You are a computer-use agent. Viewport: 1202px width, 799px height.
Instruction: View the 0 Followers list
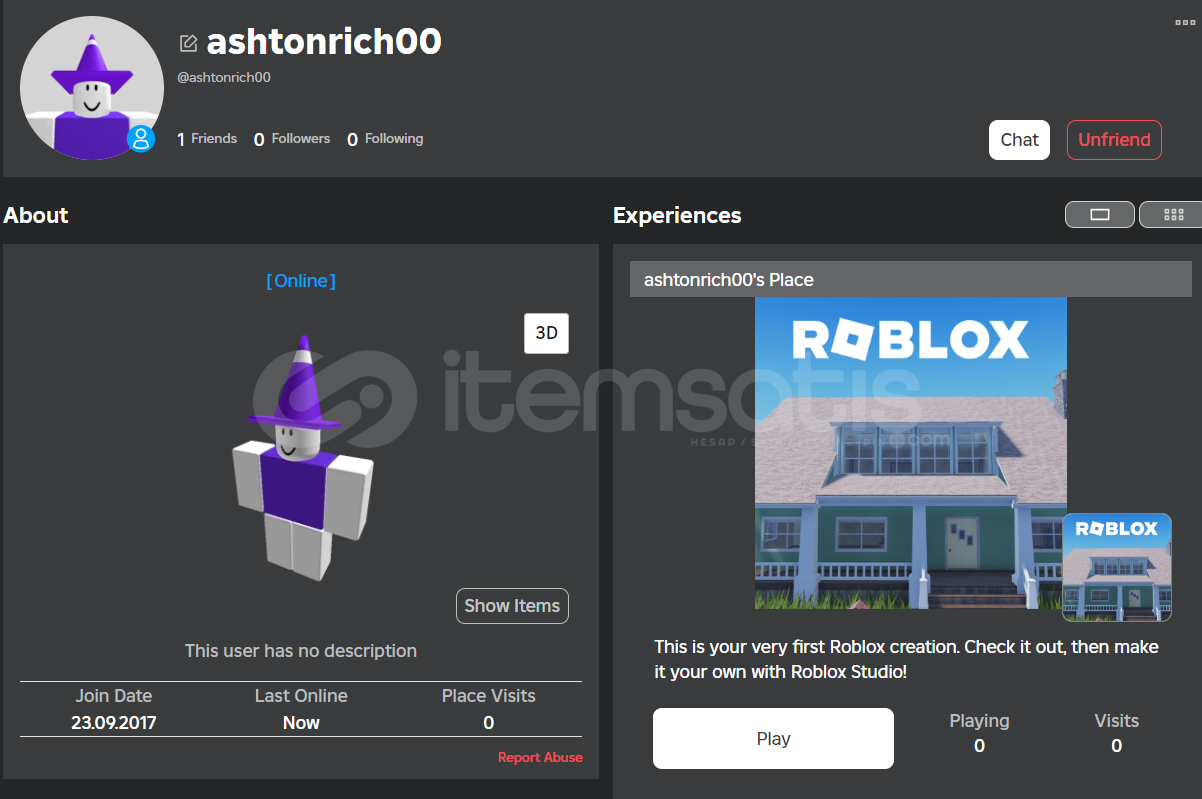(x=292, y=139)
